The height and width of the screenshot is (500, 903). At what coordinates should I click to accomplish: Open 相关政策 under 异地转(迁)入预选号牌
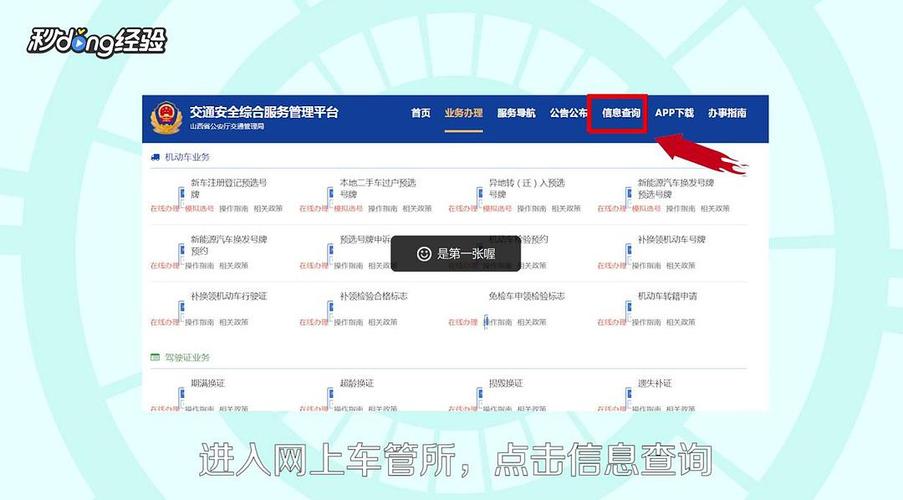point(566,209)
